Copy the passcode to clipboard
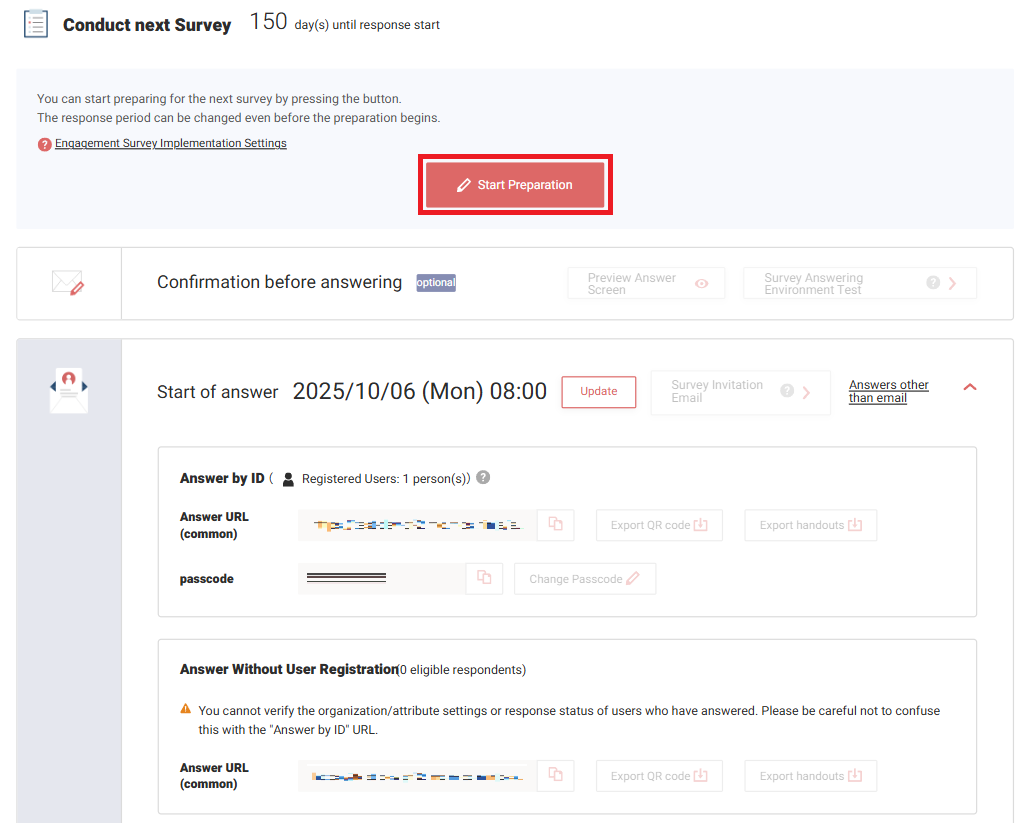The image size is (1029, 823). [x=484, y=578]
